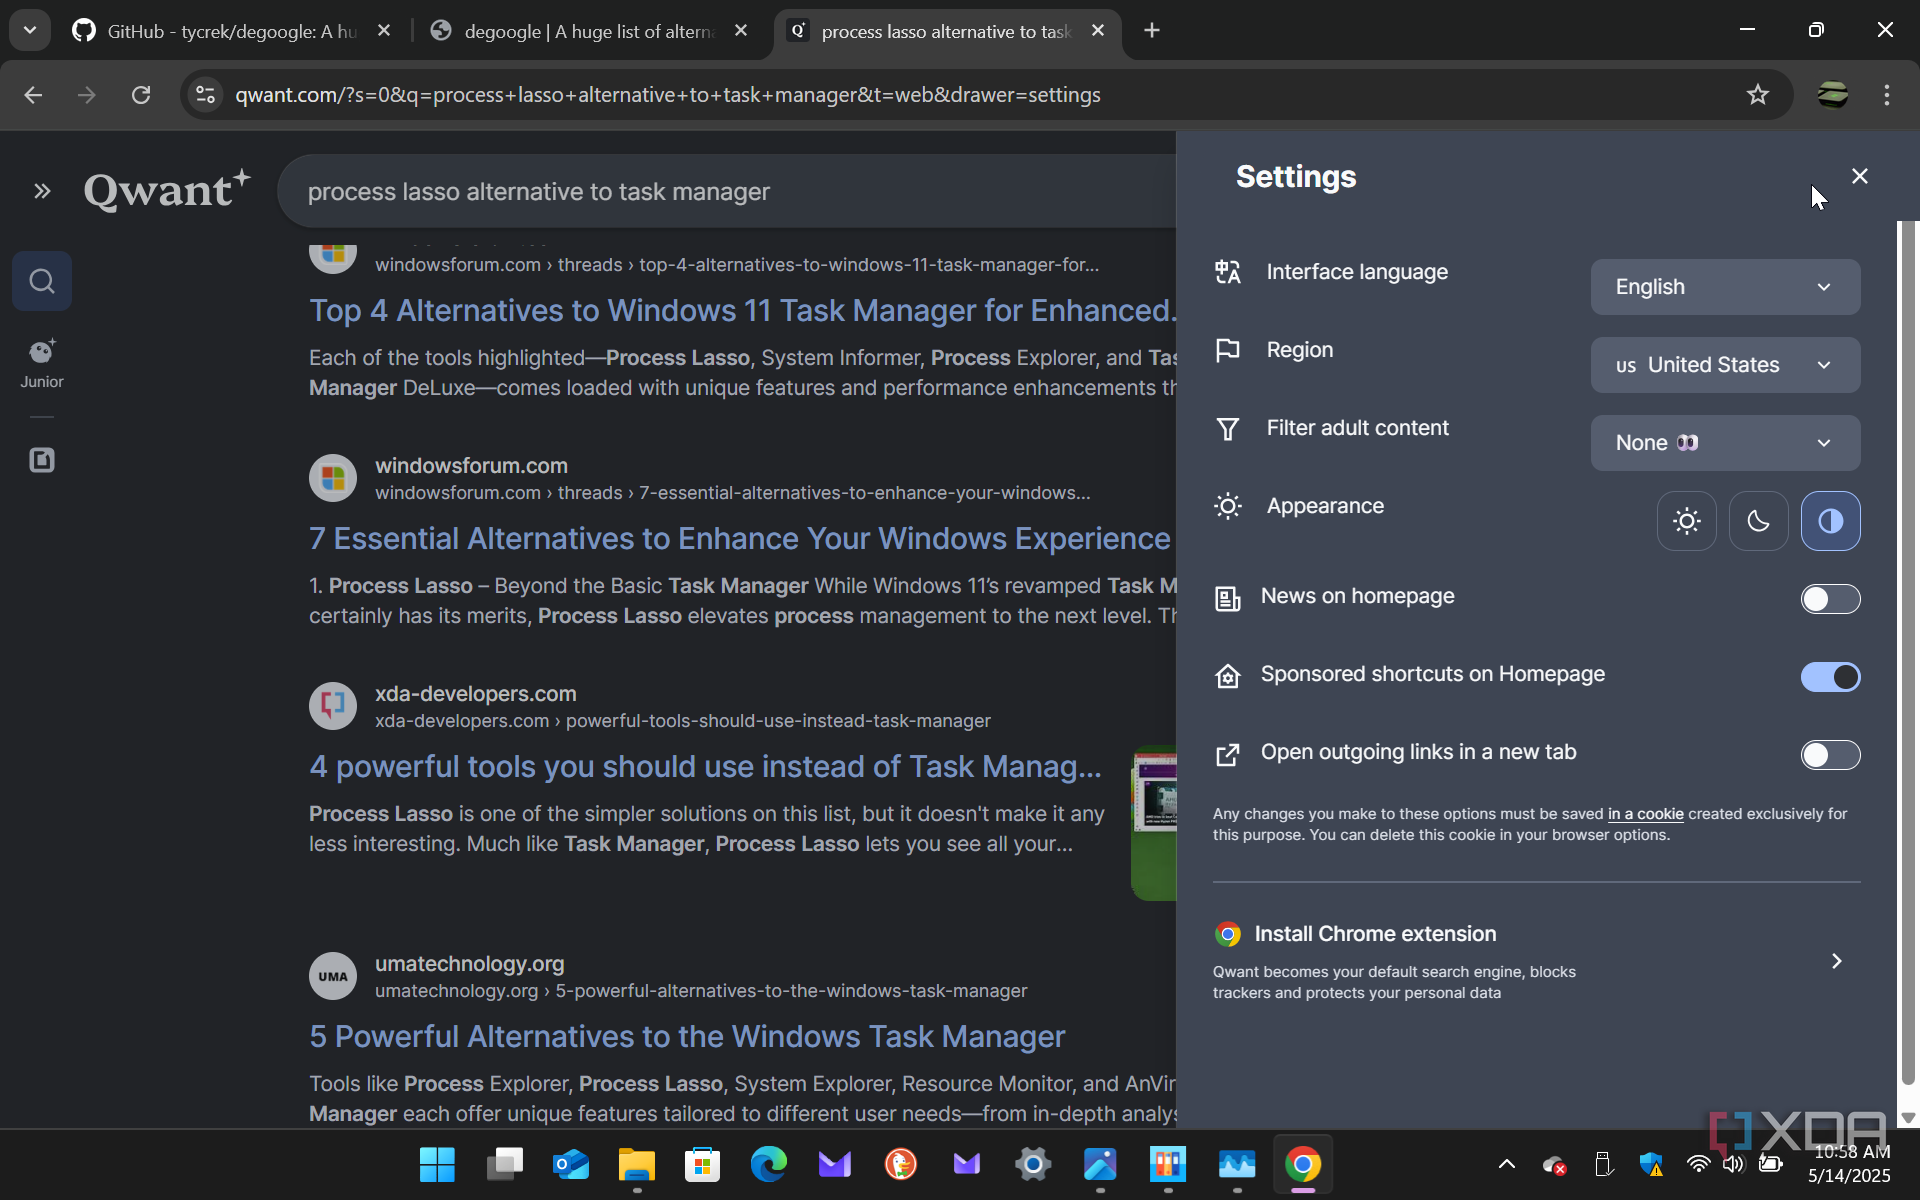The image size is (1920, 1200).
Task: Reload the current page
Action: point(141,95)
